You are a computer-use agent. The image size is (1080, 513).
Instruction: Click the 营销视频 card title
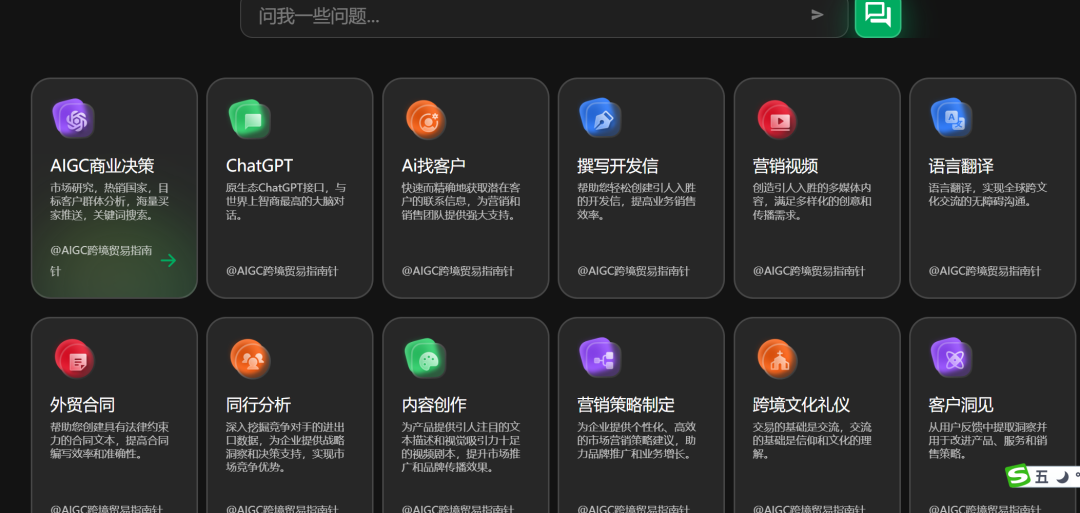(x=785, y=165)
